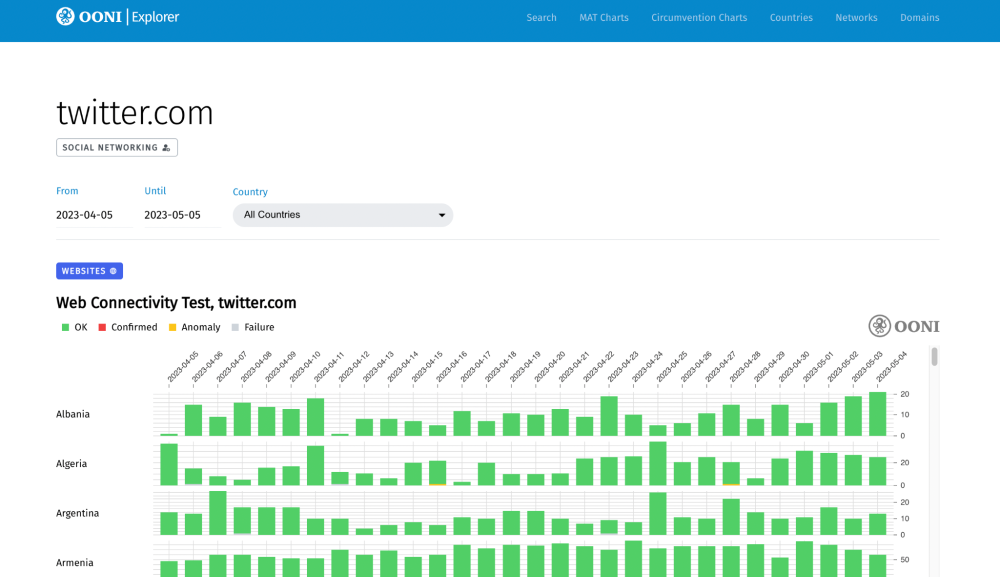The image size is (1000, 577).
Task: Click the green OK legend swatch
Action: 65,327
